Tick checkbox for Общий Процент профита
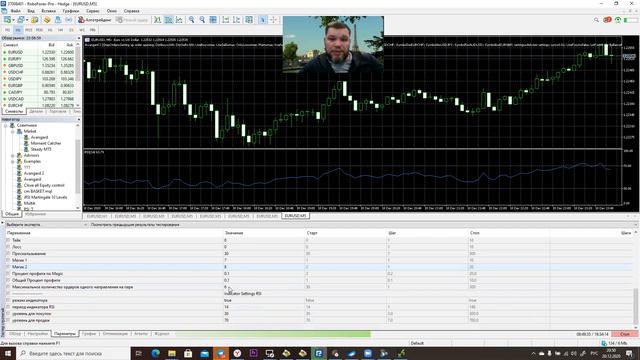This screenshot has height=360, width=640. 8,280
